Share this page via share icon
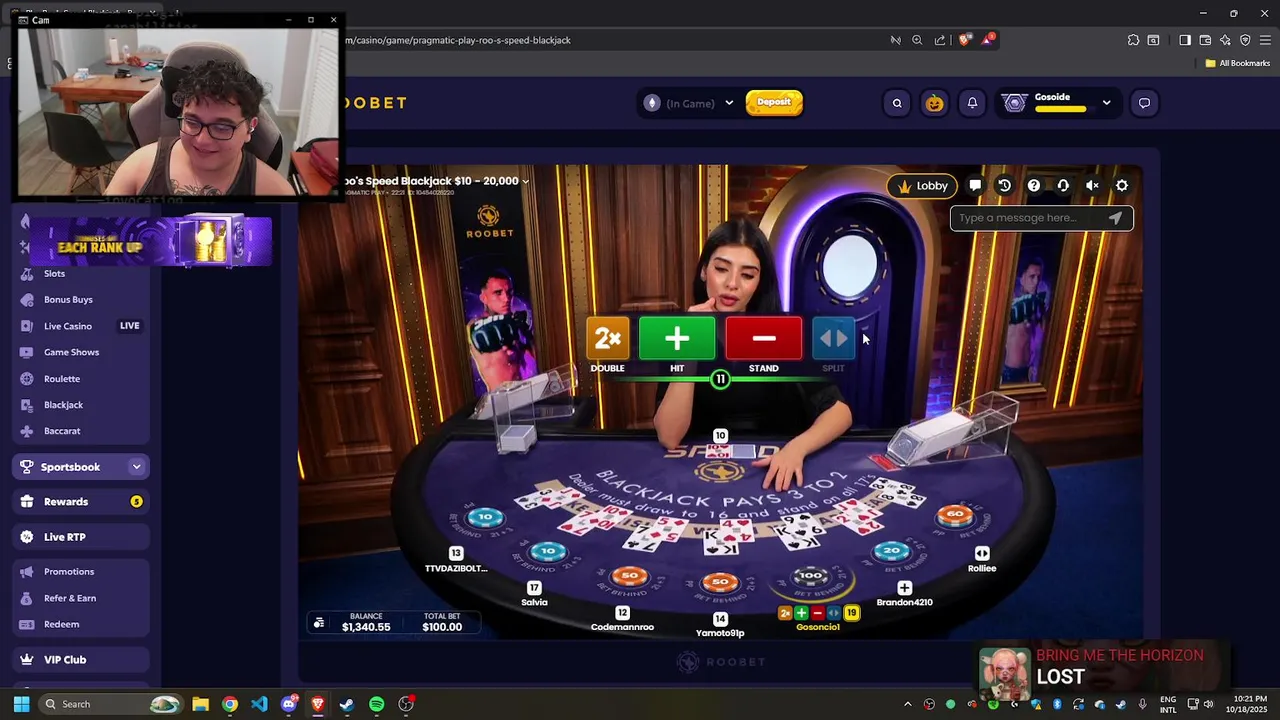The width and height of the screenshot is (1280, 720). pyautogui.click(x=940, y=40)
